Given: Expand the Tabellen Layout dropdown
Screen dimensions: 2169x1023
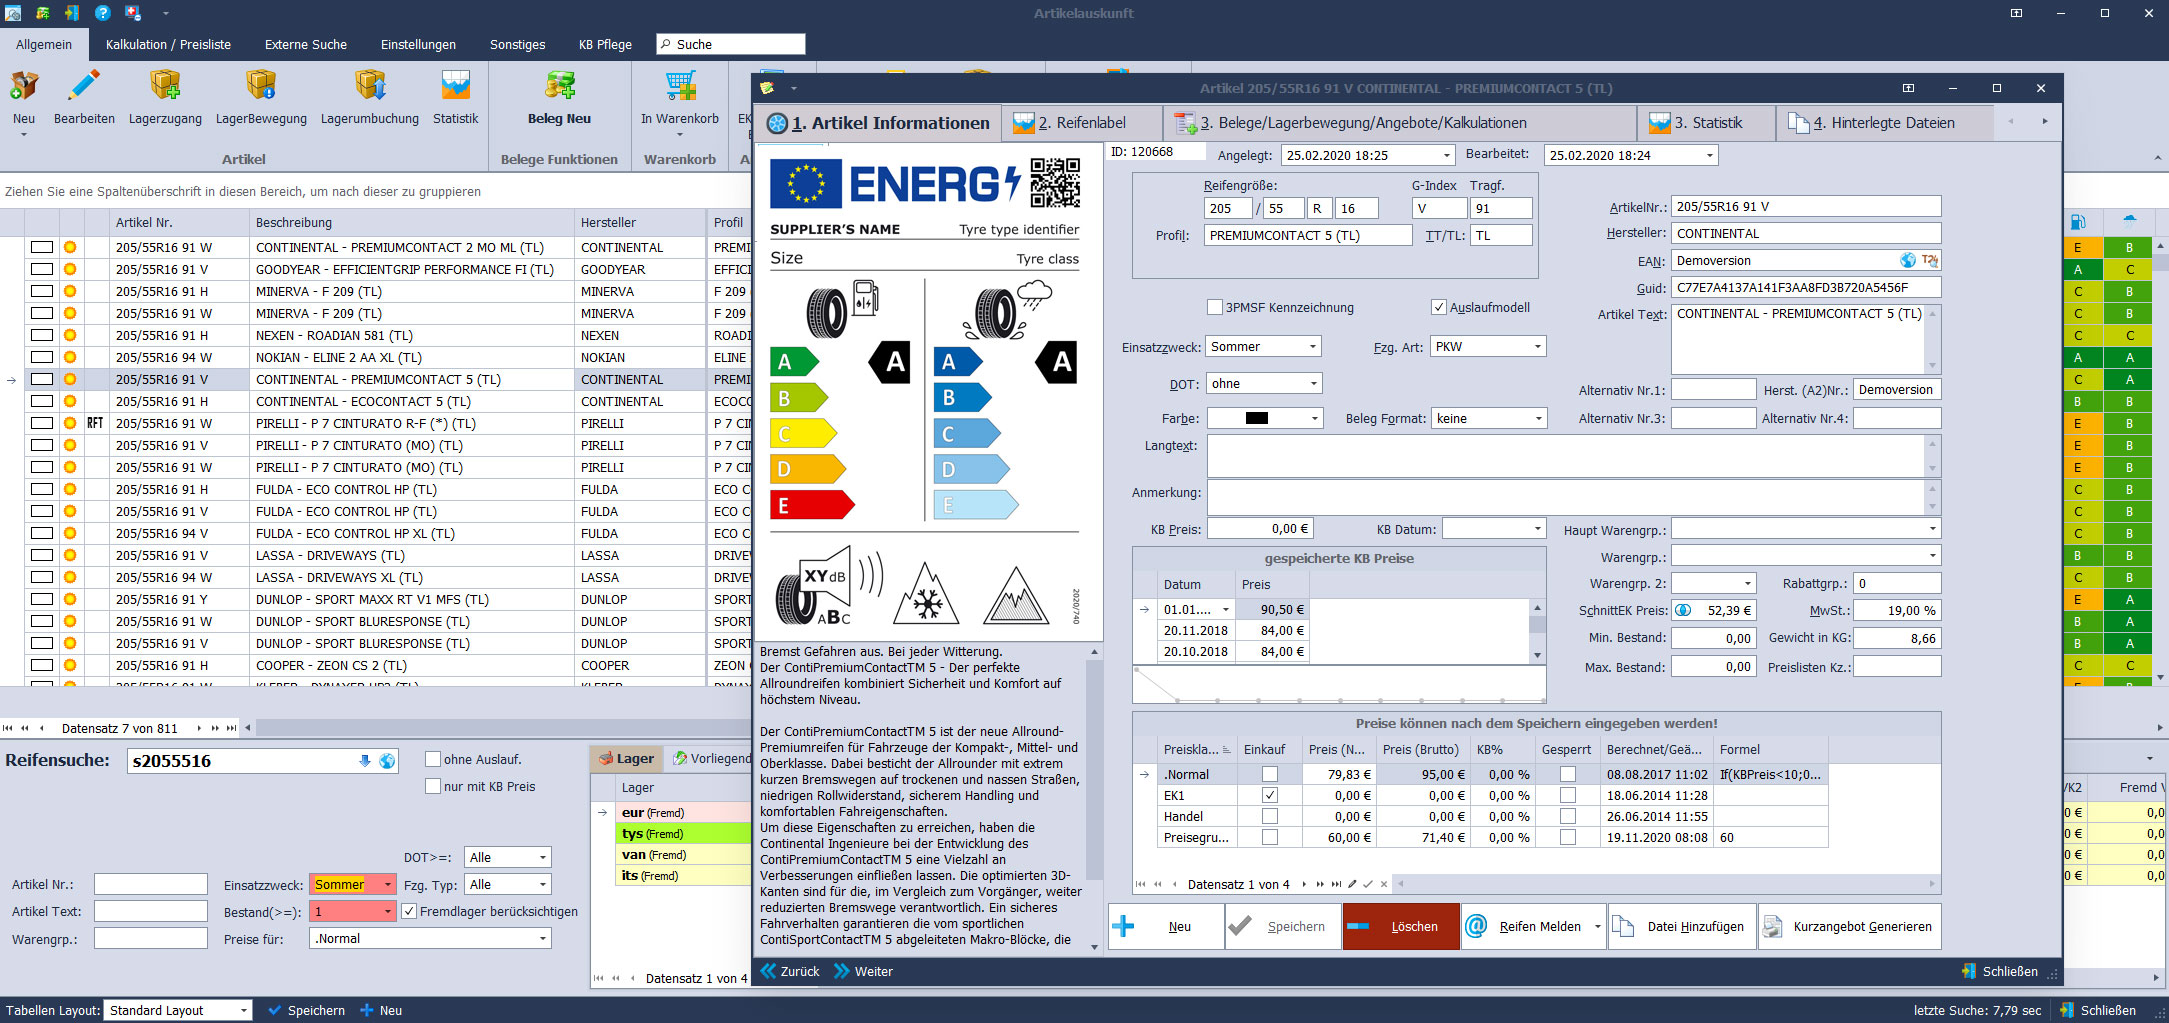Looking at the screenshot, I should click(x=243, y=1010).
